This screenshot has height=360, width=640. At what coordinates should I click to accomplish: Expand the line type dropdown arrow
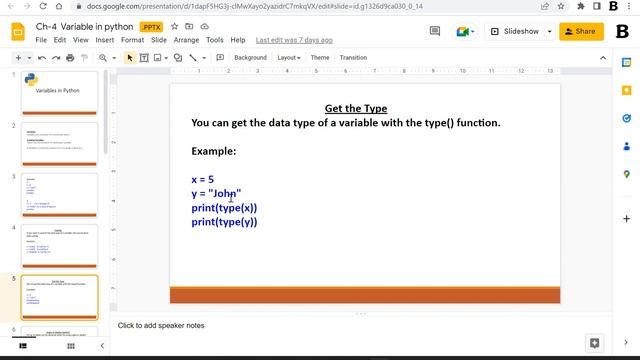204,58
